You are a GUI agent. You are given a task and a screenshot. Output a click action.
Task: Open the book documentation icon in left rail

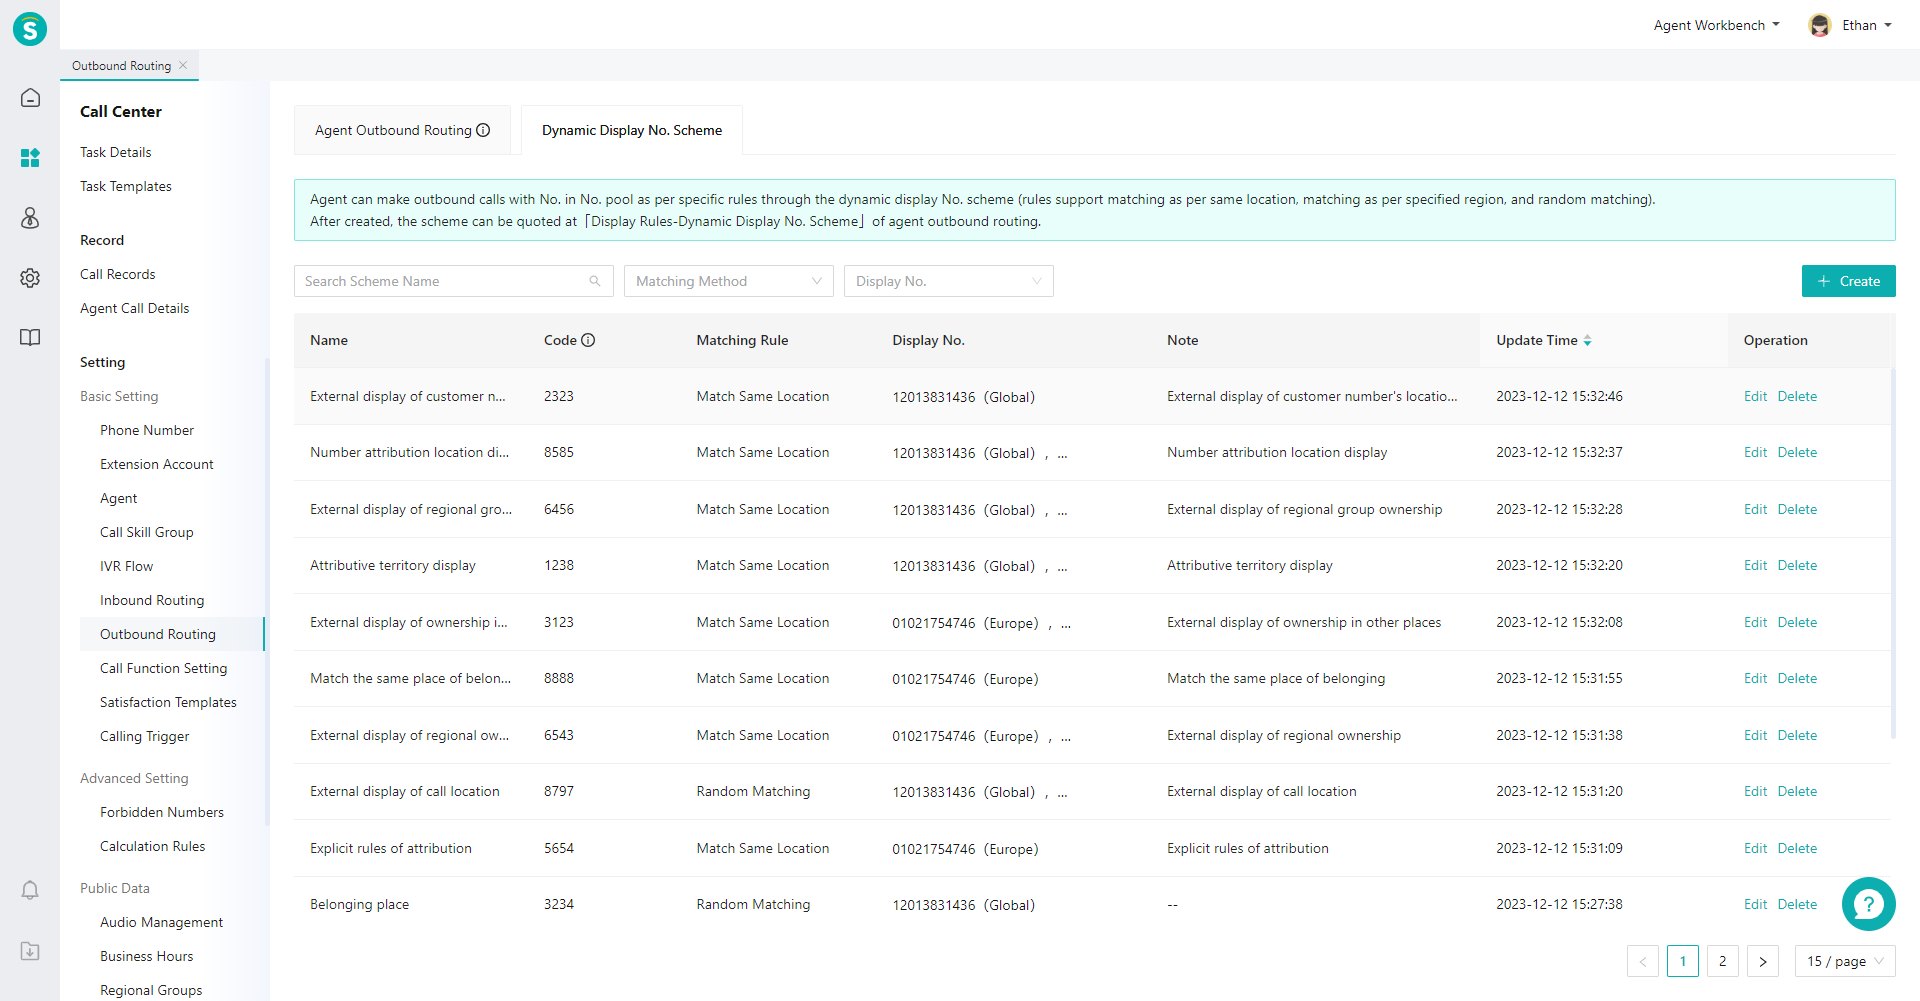point(30,338)
